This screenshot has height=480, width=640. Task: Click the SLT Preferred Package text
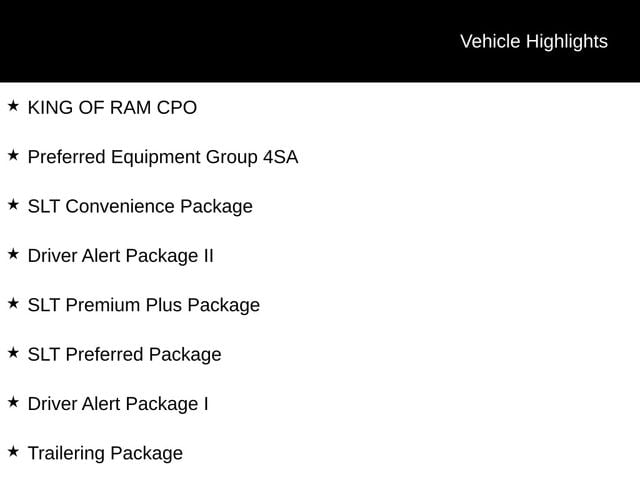(x=124, y=355)
